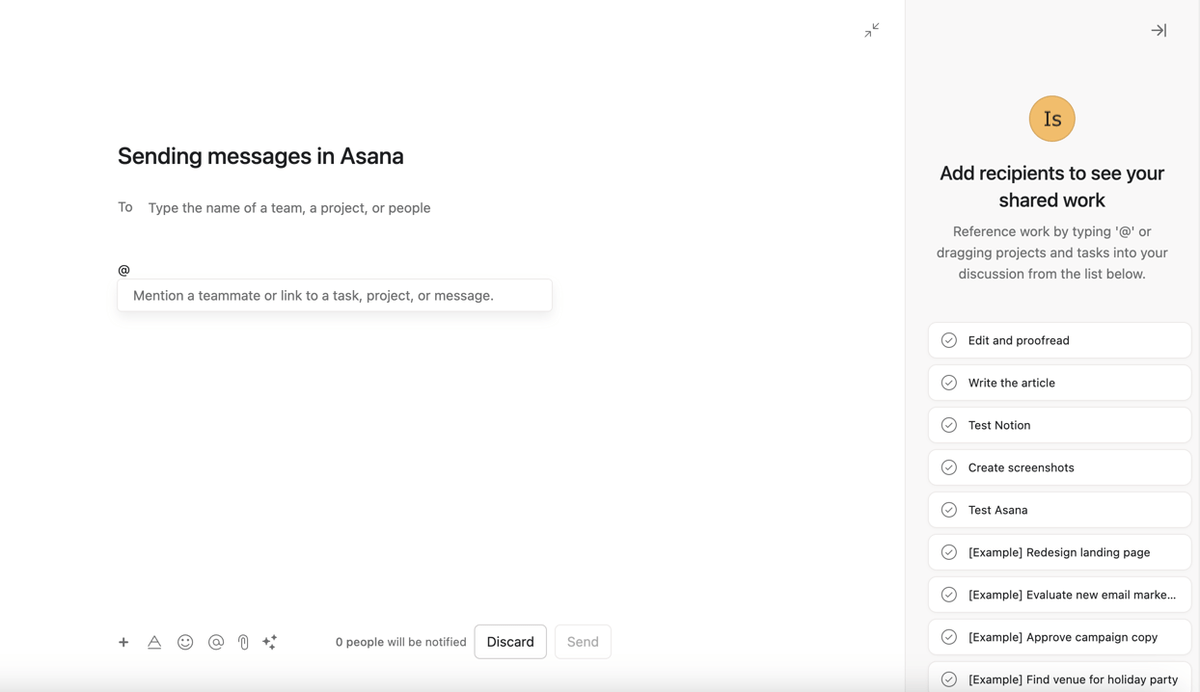1200x692 pixels.
Task: Insert an emoji using the smiley icon
Action: (x=185, y=642)
